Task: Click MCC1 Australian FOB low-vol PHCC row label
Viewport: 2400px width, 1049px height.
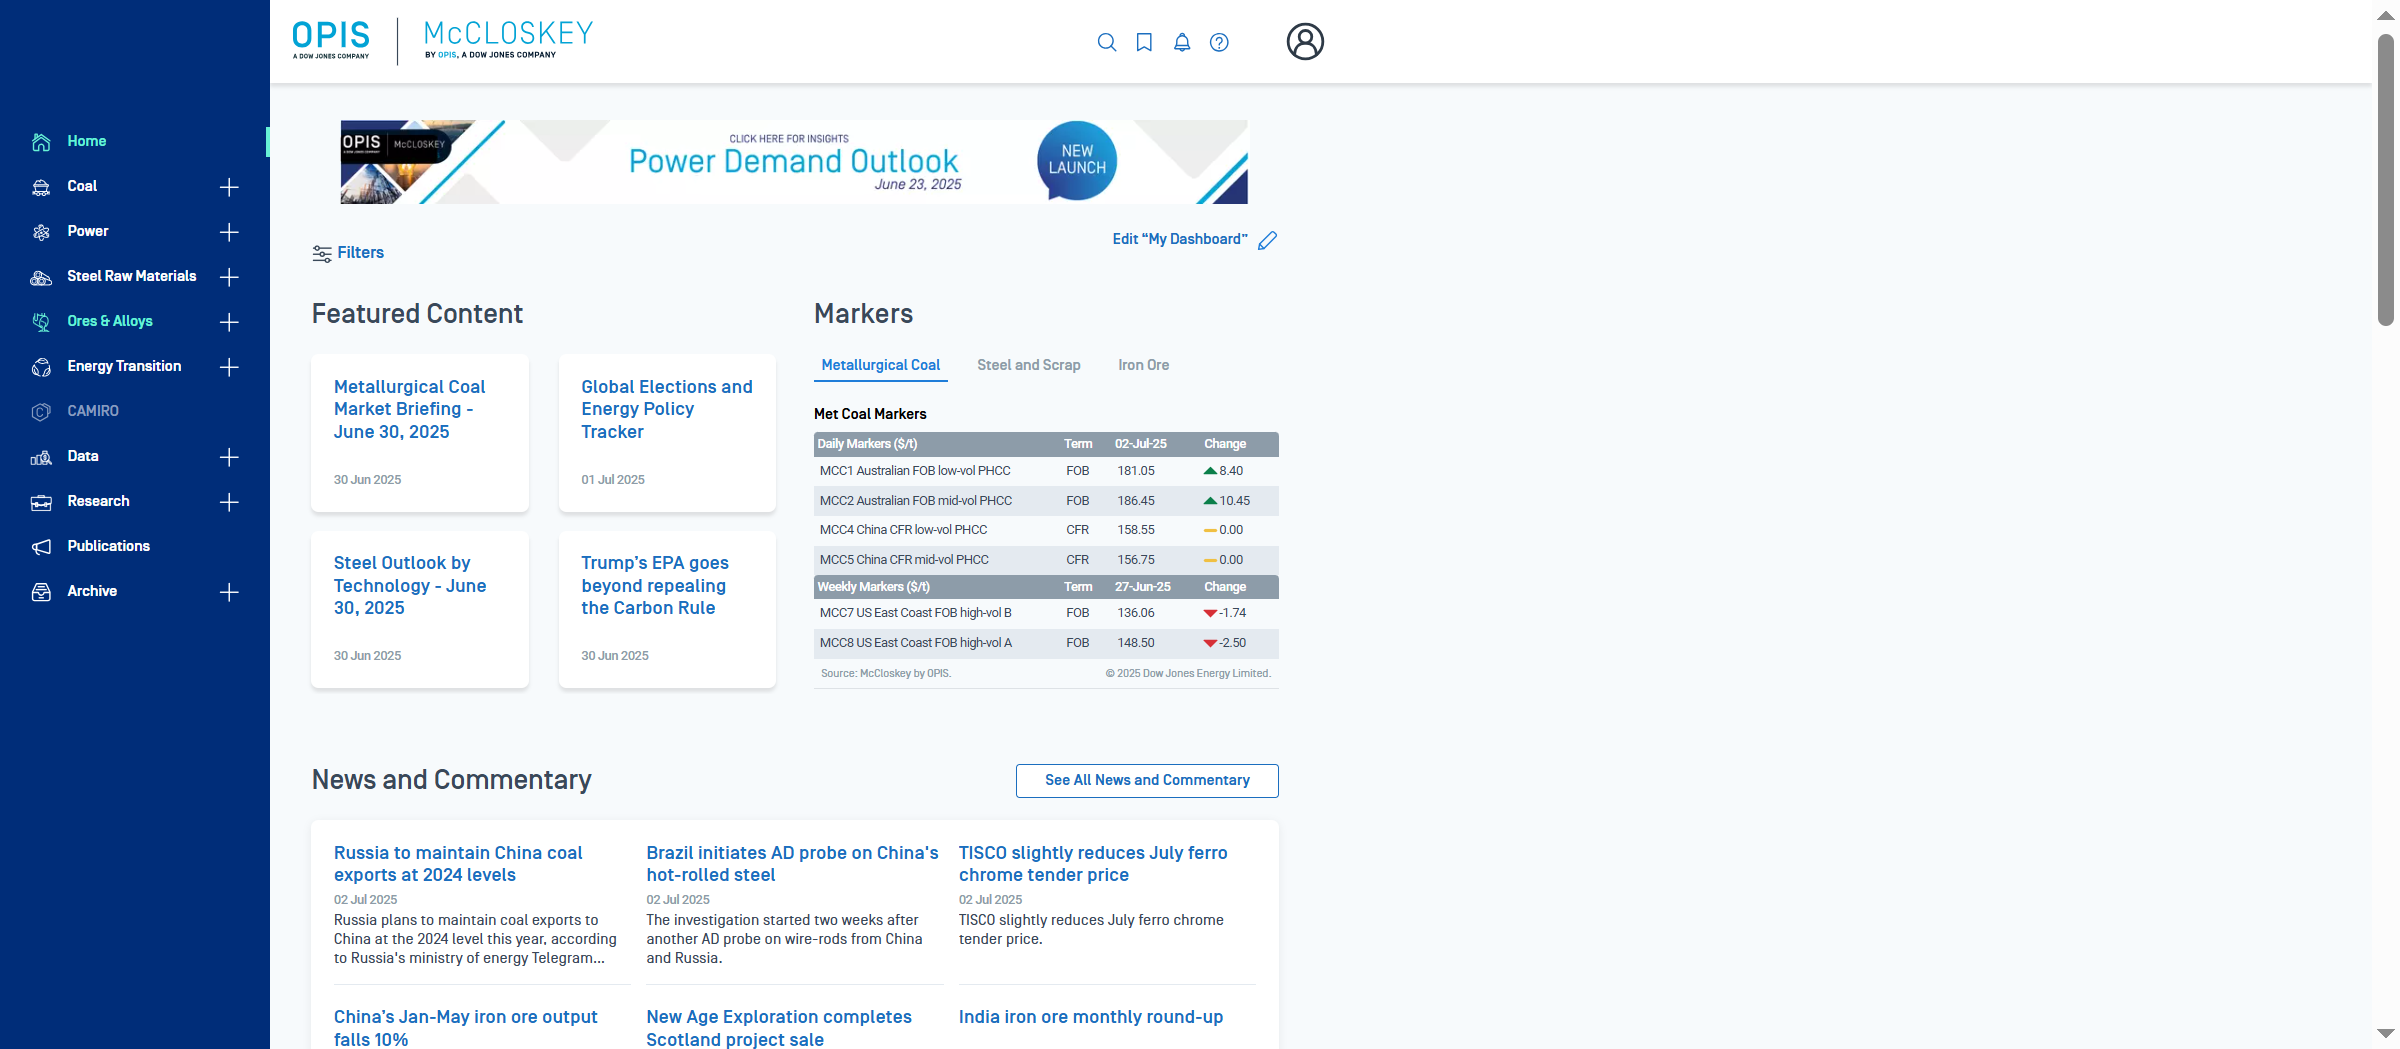Action: click(x=915, y=471)
